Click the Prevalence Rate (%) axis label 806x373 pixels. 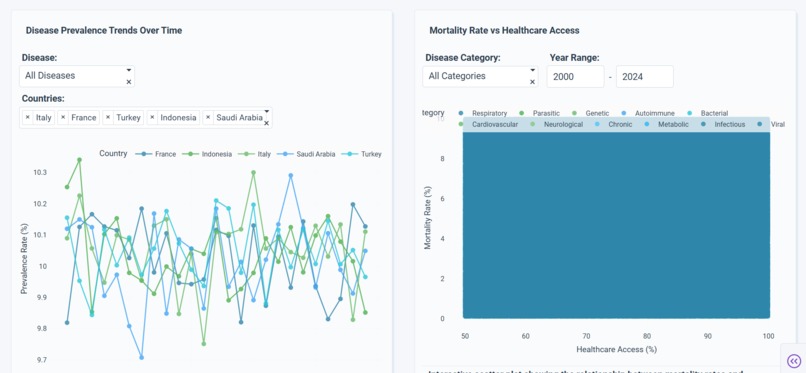point(24,258)
